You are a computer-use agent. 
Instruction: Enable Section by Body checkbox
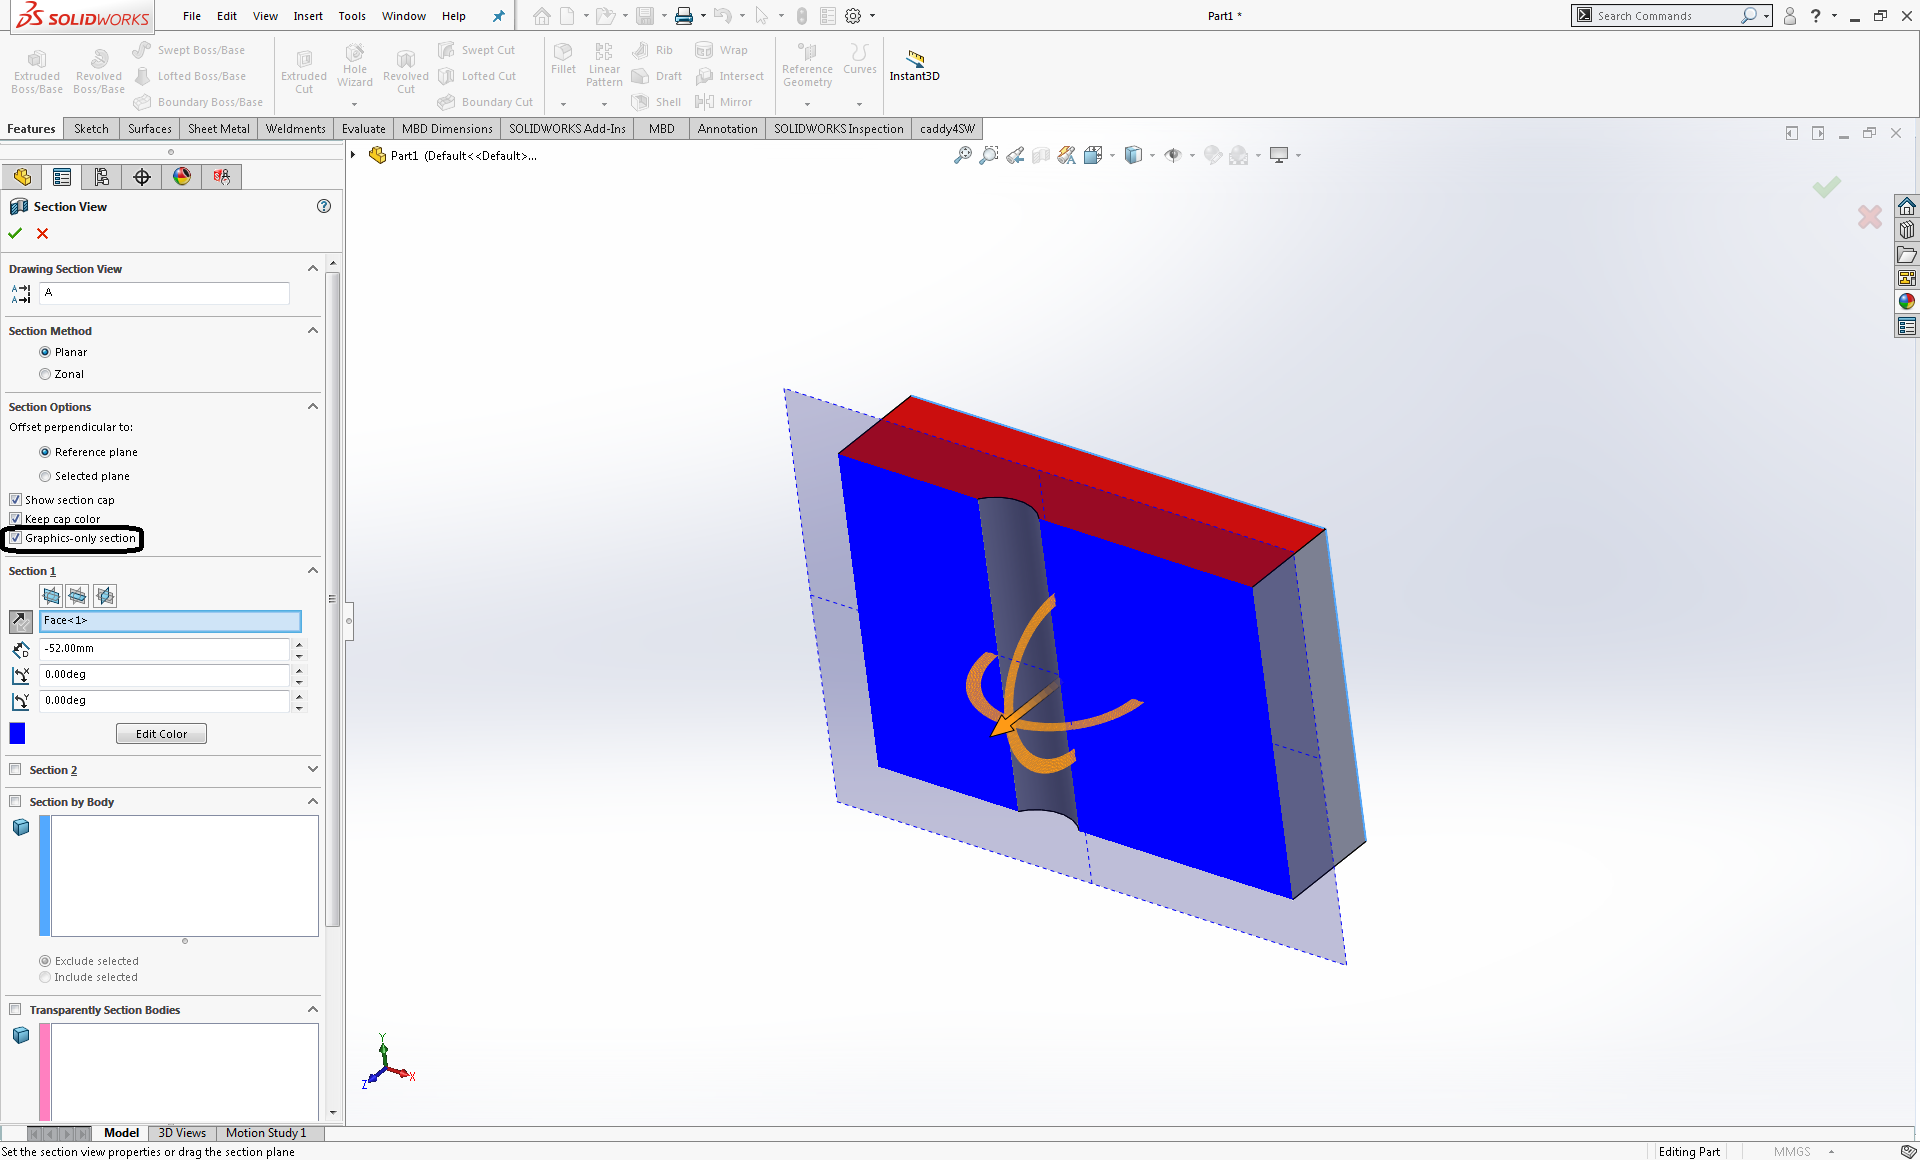15,801
